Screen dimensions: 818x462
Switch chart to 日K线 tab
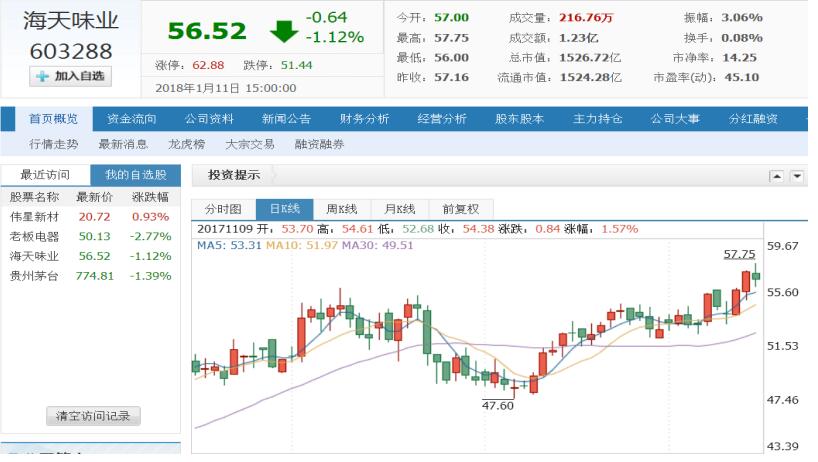pos(285,209)
